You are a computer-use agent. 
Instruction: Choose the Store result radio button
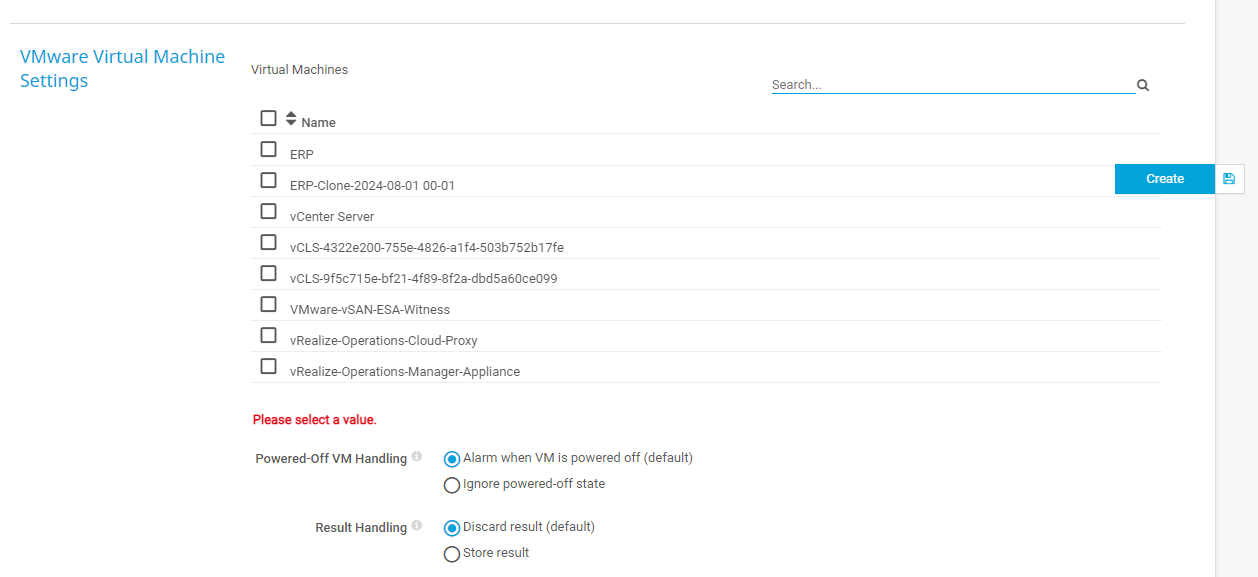click(452, 554)
